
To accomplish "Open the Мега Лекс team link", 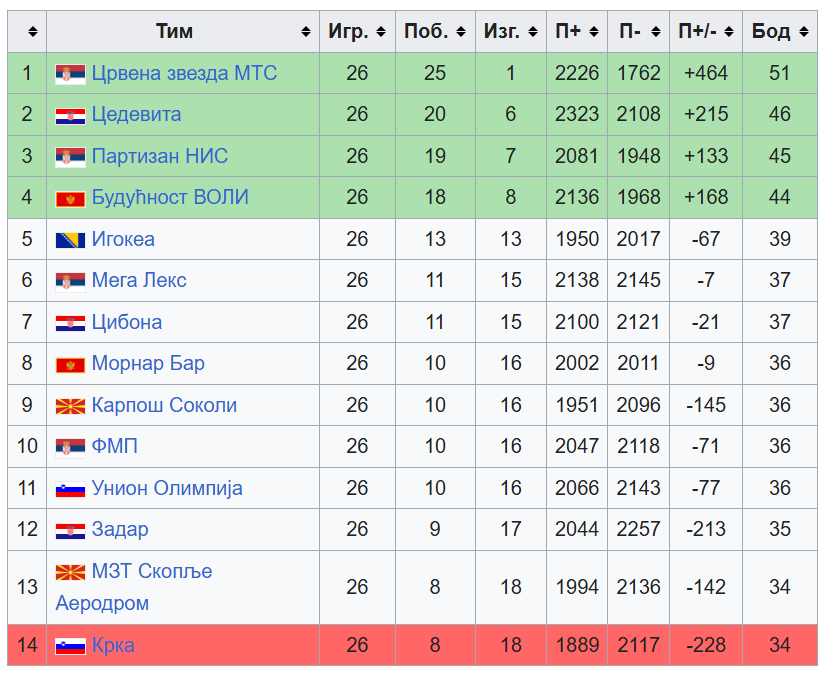I will click(x=139, y=281).
